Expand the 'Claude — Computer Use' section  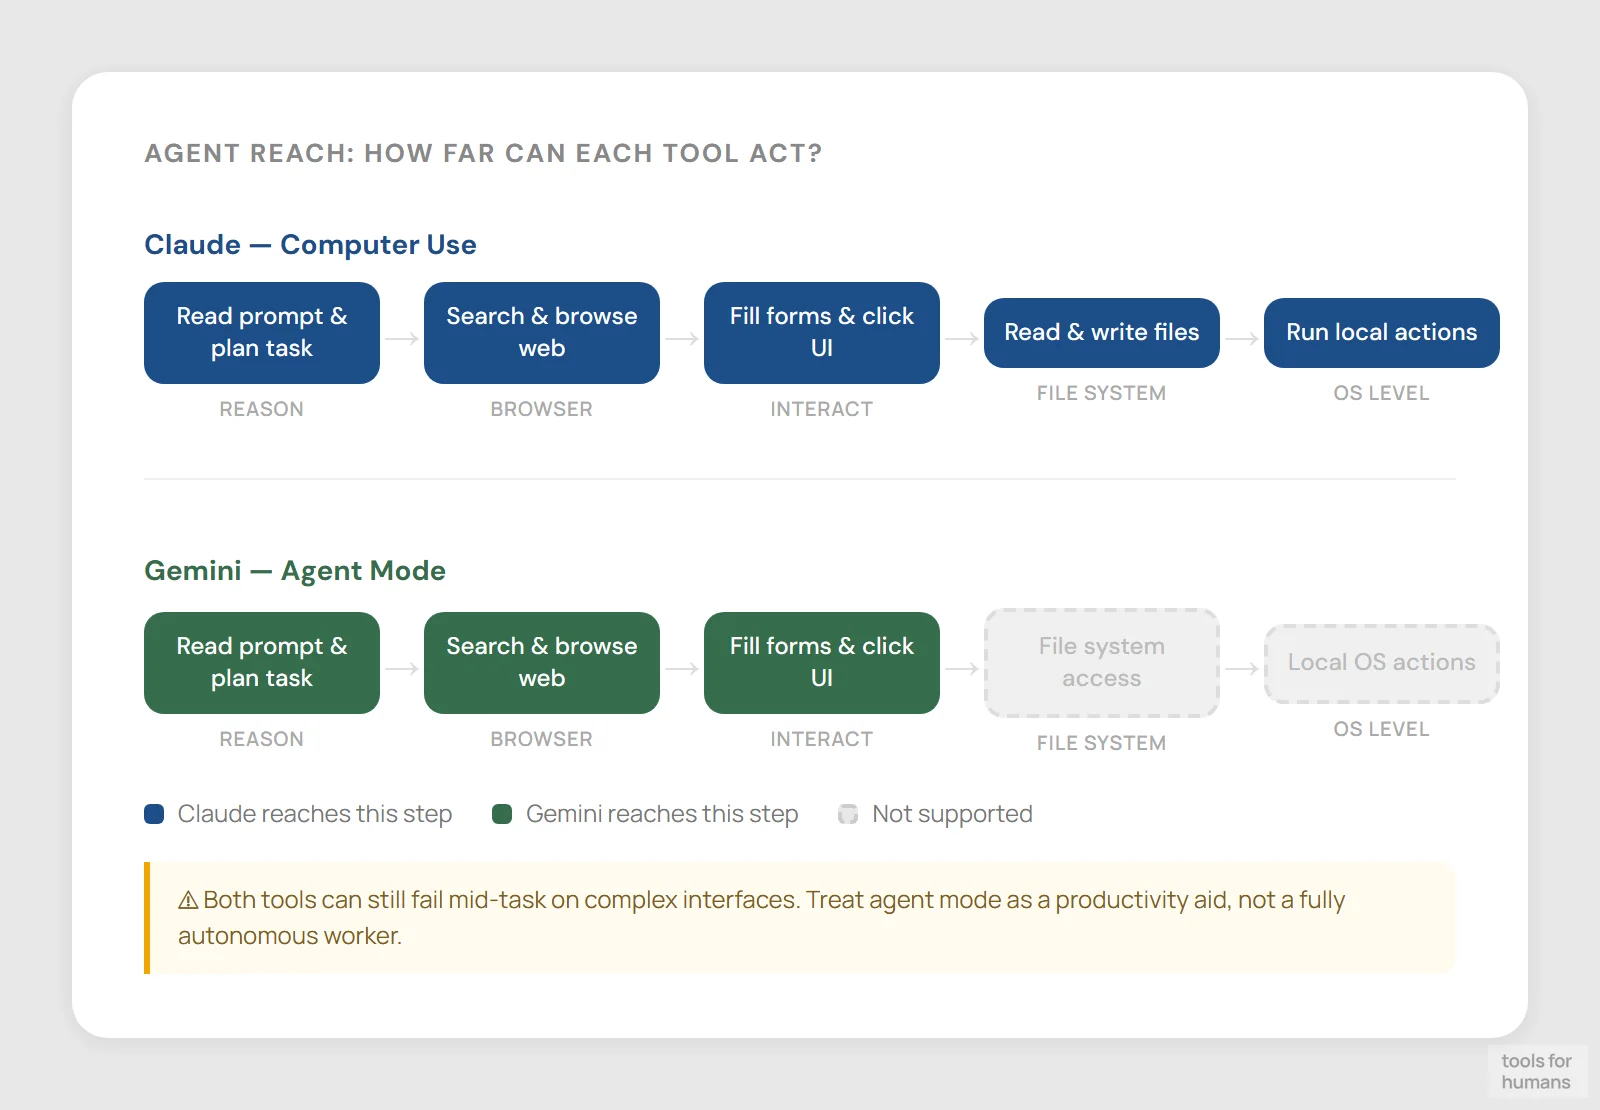pyautogui.click(x=310, y=245)
